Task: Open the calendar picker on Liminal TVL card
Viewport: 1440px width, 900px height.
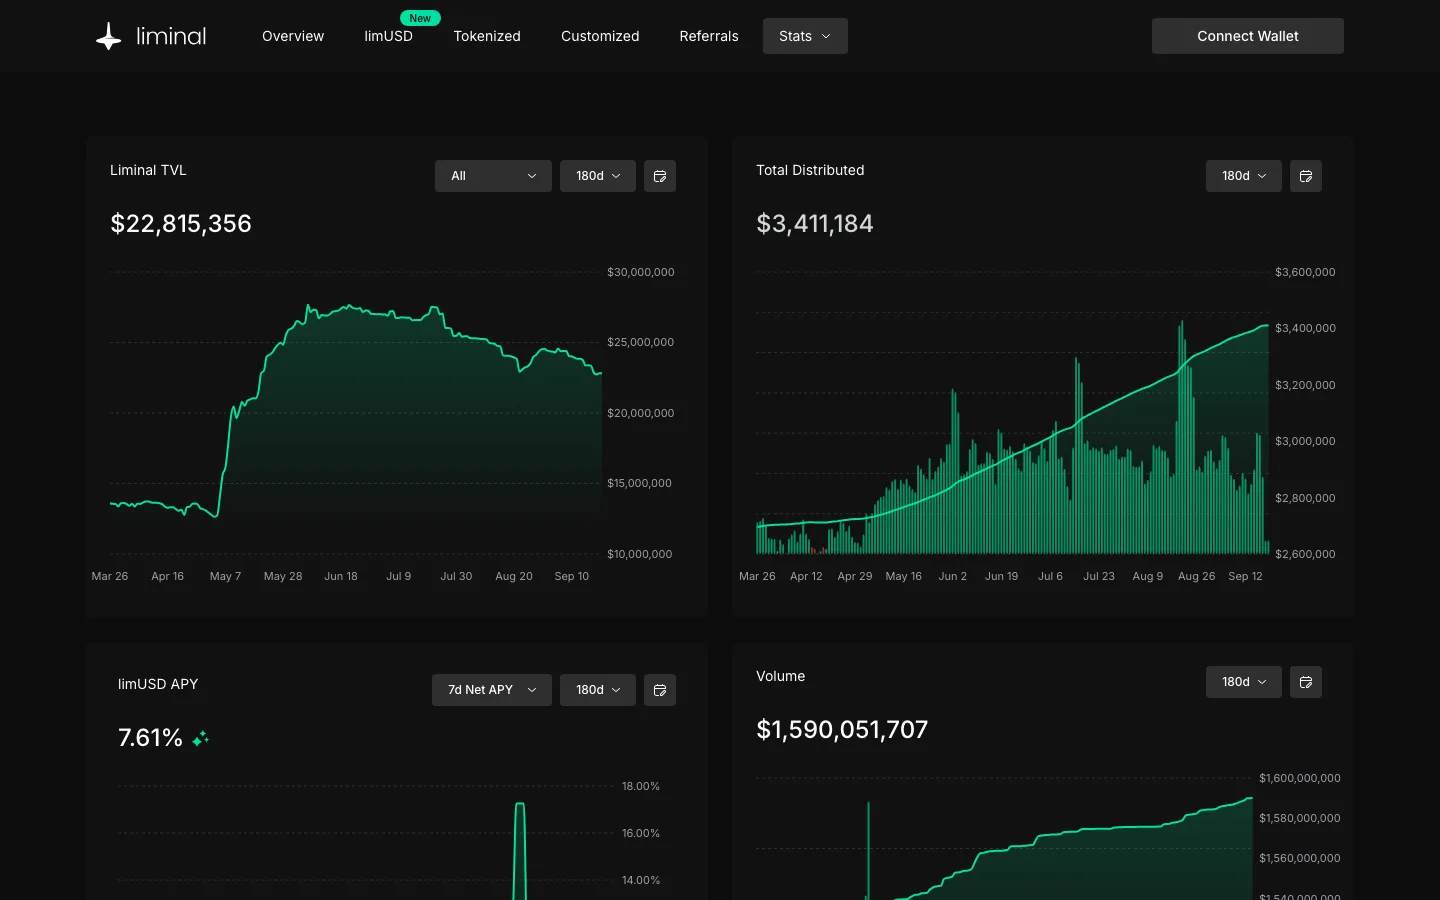Action: pos(660,176)
